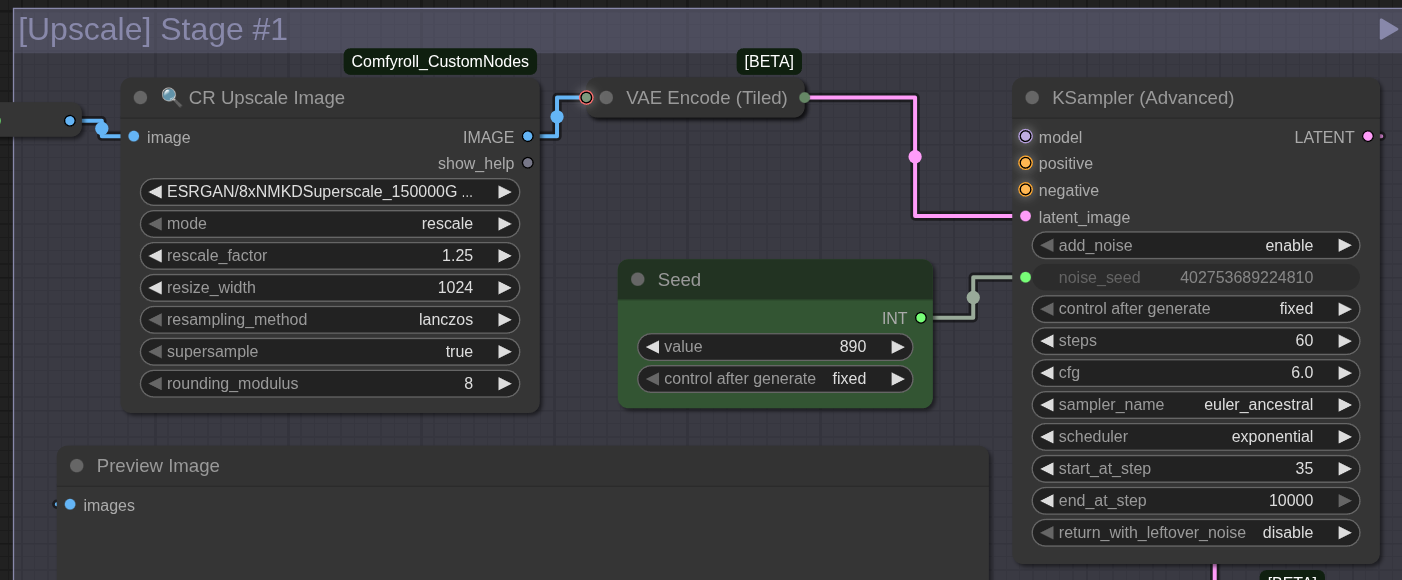The image size is (1402, 580).
Task: Click the noise_seed value field
Action: 1196,277
